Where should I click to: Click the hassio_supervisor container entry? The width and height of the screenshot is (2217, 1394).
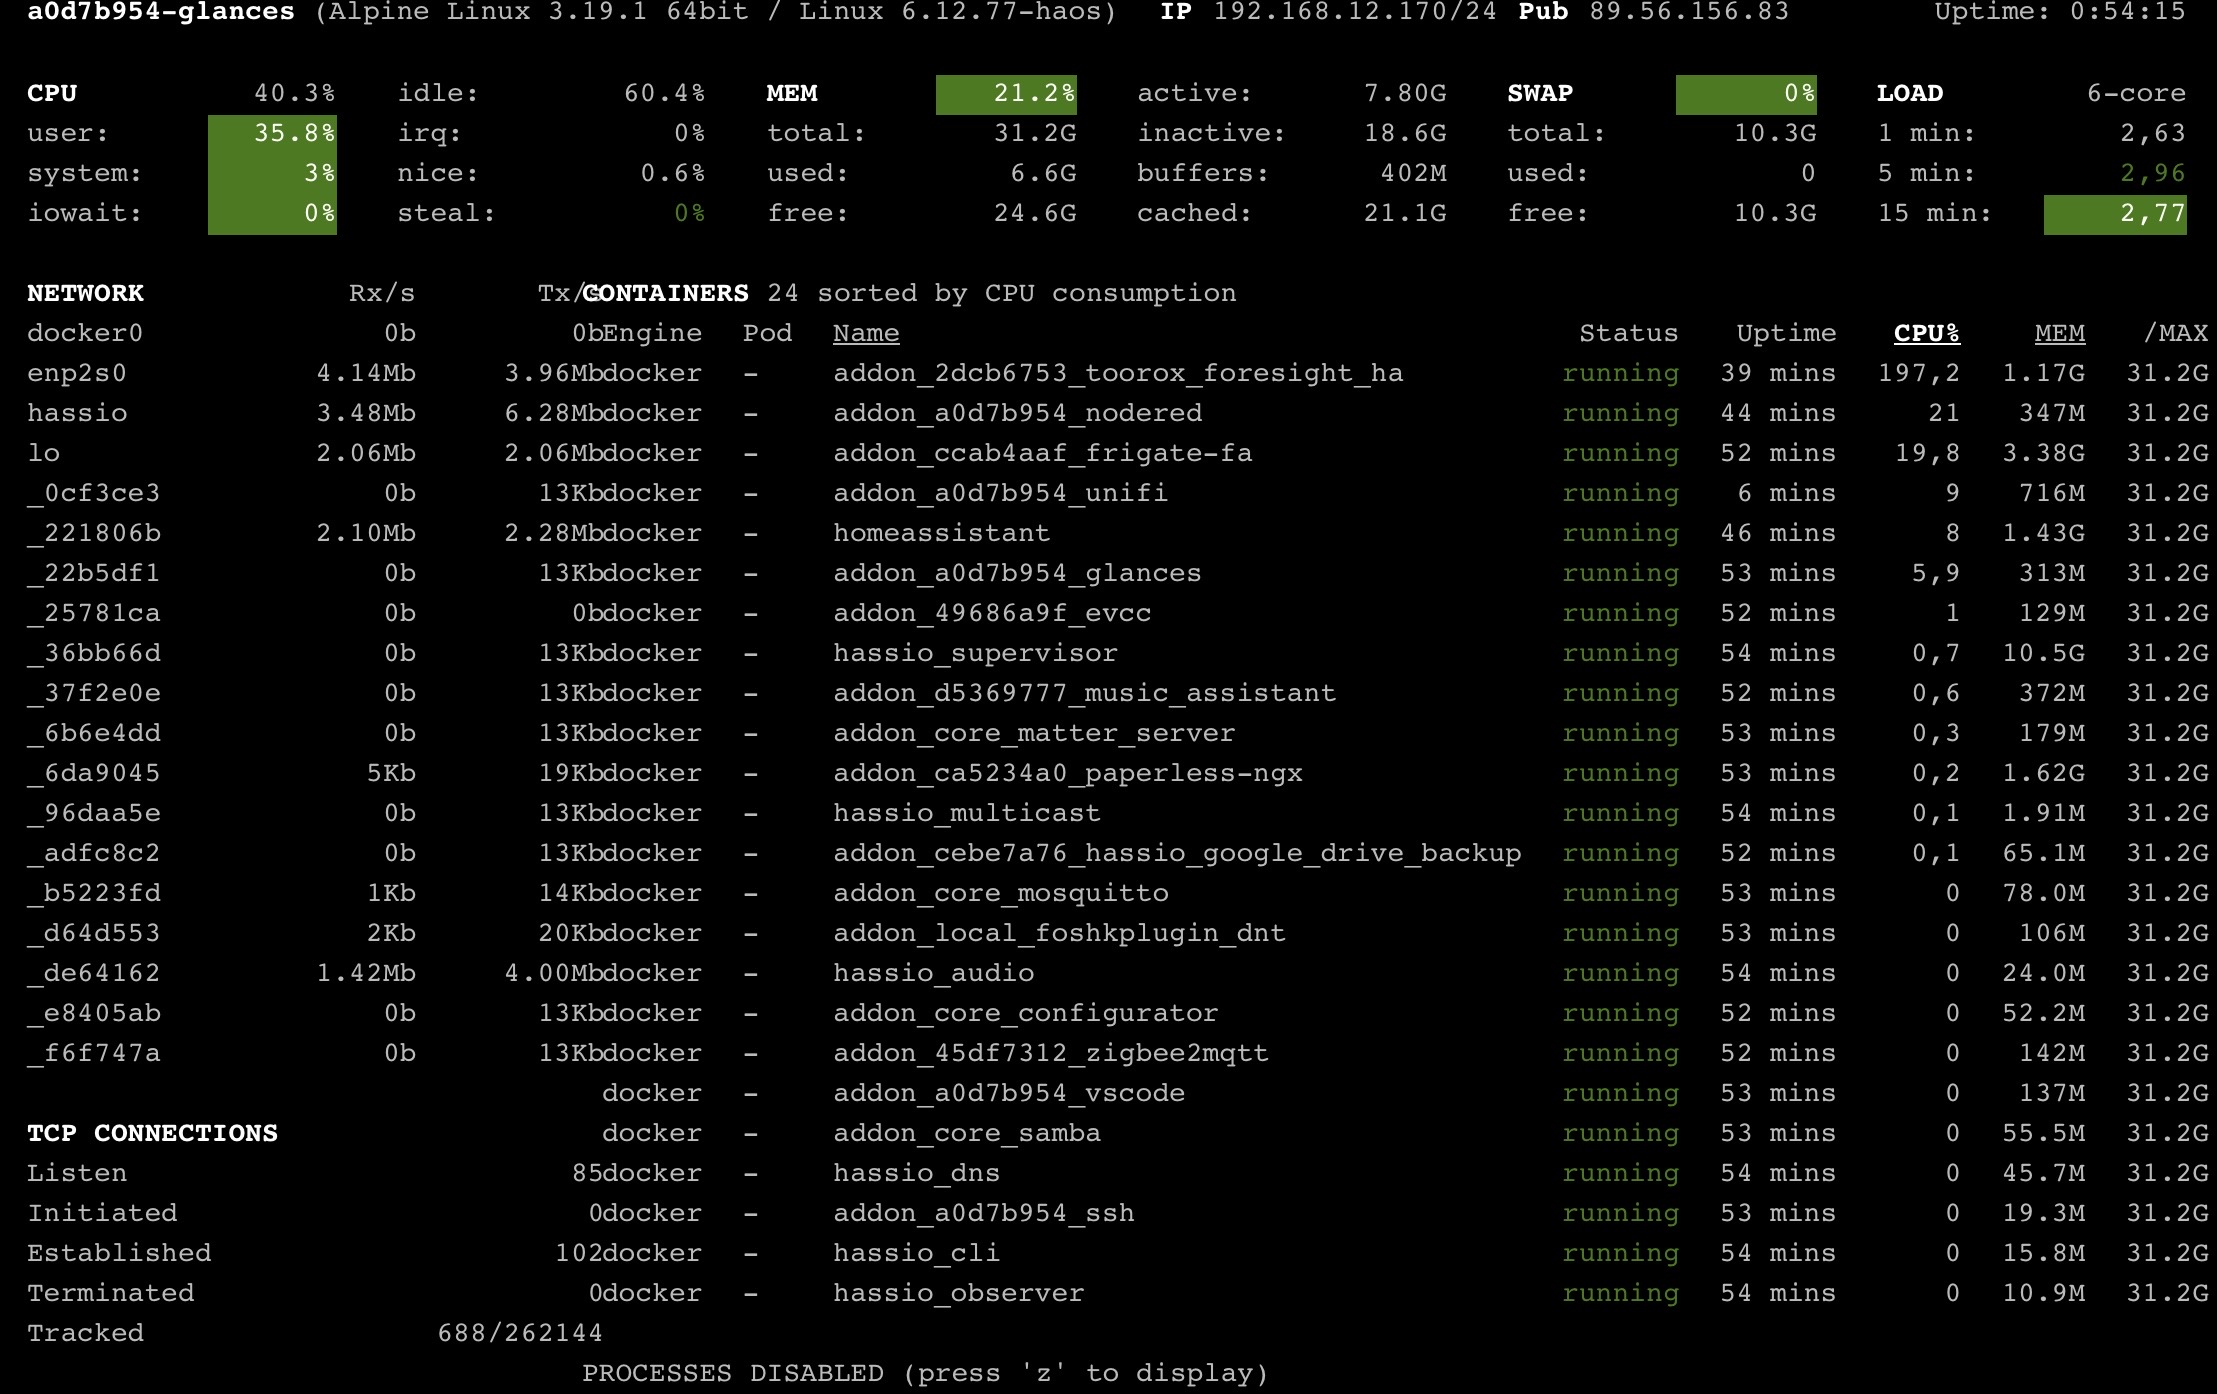click(975, 653)
